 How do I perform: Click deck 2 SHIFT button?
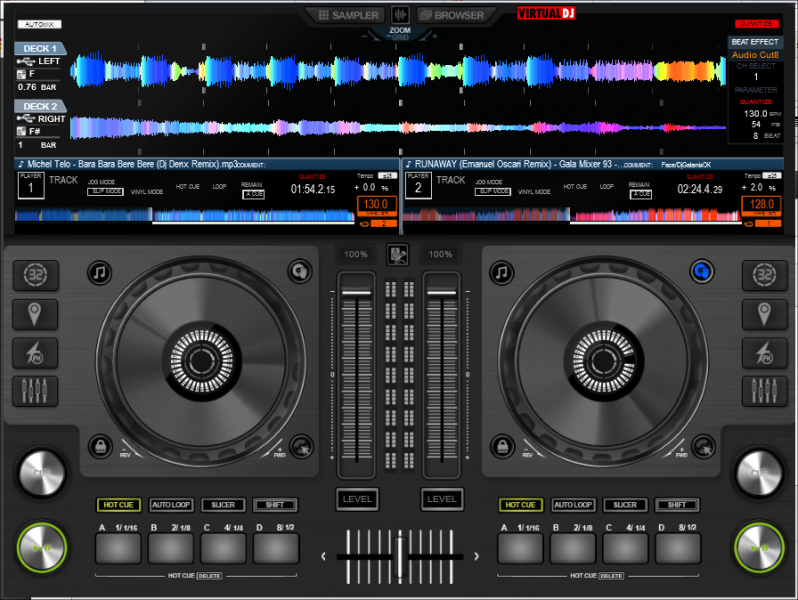pyautogui.click(x=677, y=505)
